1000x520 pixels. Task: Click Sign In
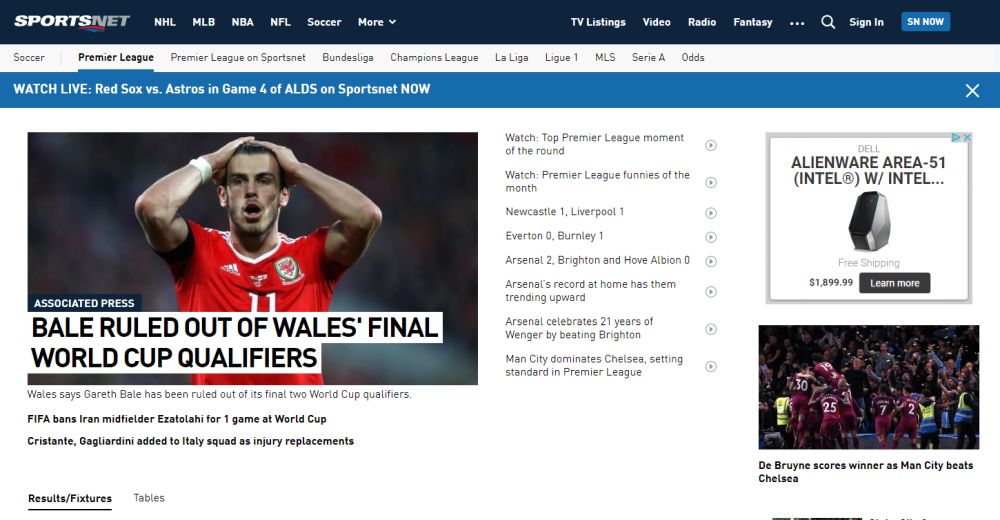[866, 22]
